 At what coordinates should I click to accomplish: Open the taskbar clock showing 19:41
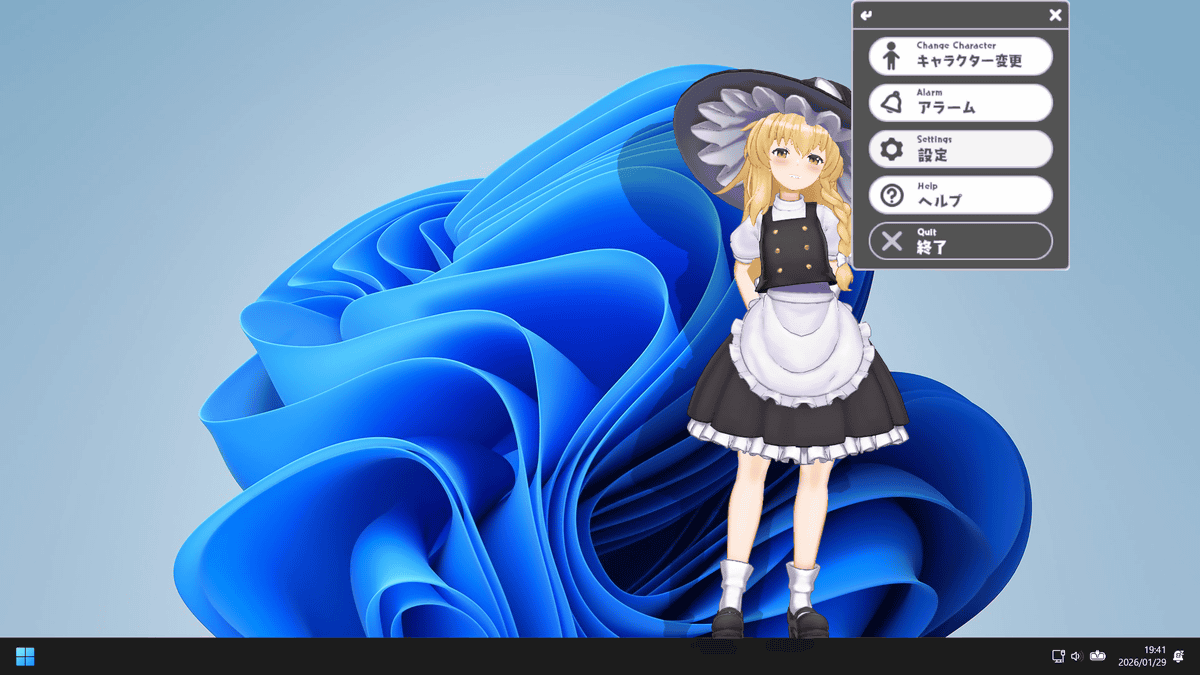[1142, 656]
